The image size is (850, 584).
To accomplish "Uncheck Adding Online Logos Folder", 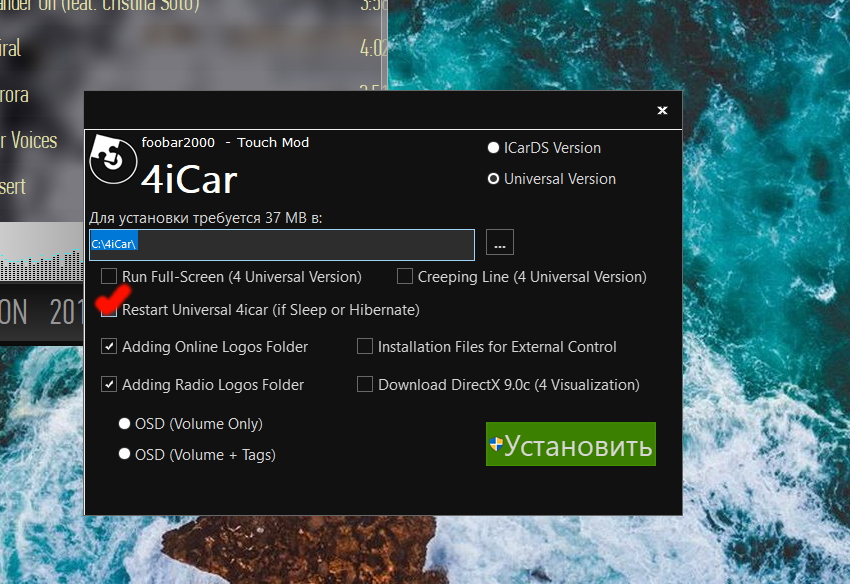I will (109, 347).
